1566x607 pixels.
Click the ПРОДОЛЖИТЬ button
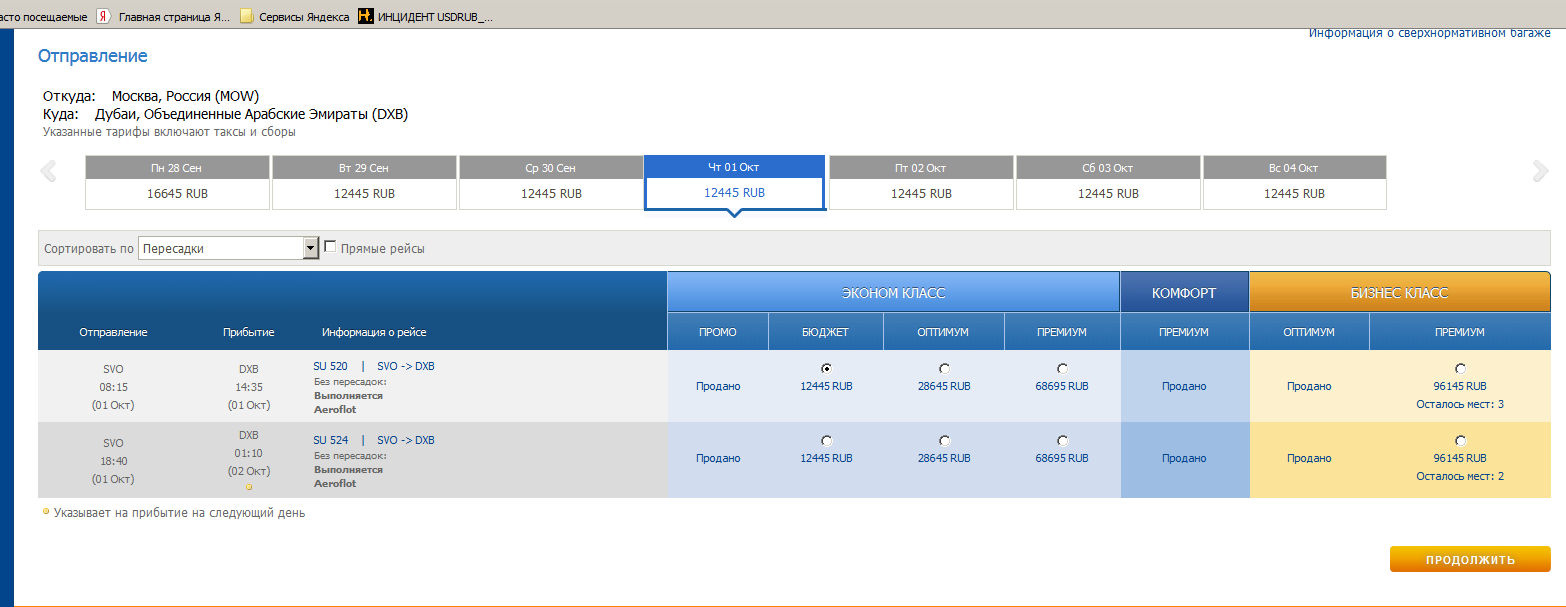pyautogui.click(x=1470, y=559)
